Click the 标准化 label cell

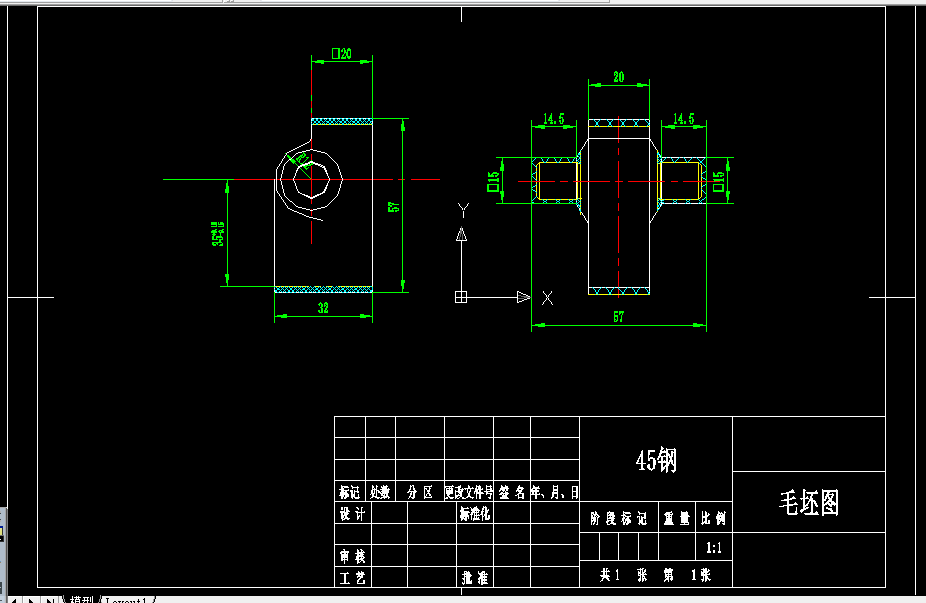point(475,514)
